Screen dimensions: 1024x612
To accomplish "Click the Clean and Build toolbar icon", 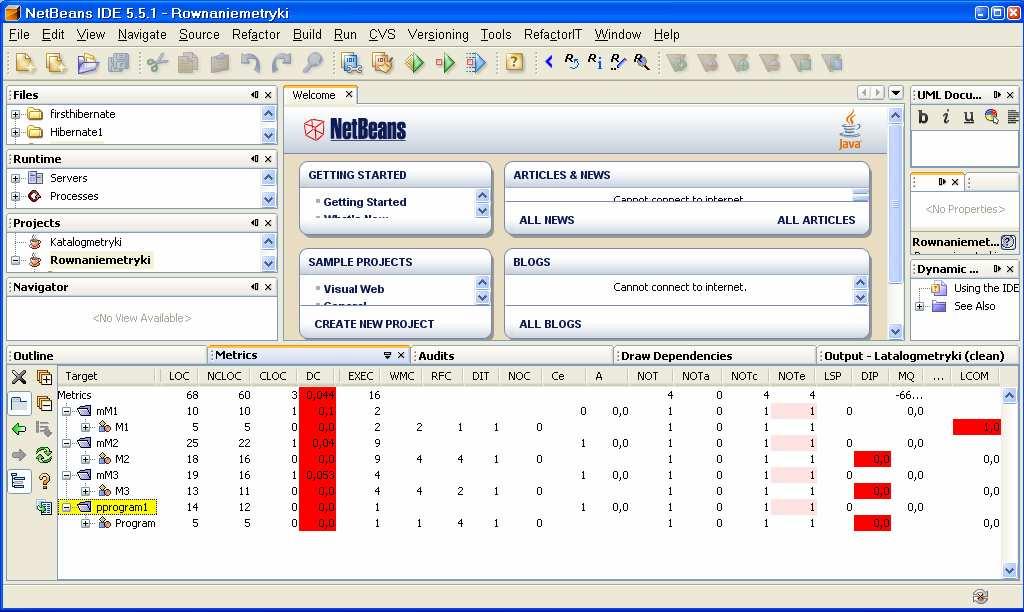I will coord(383,63).
